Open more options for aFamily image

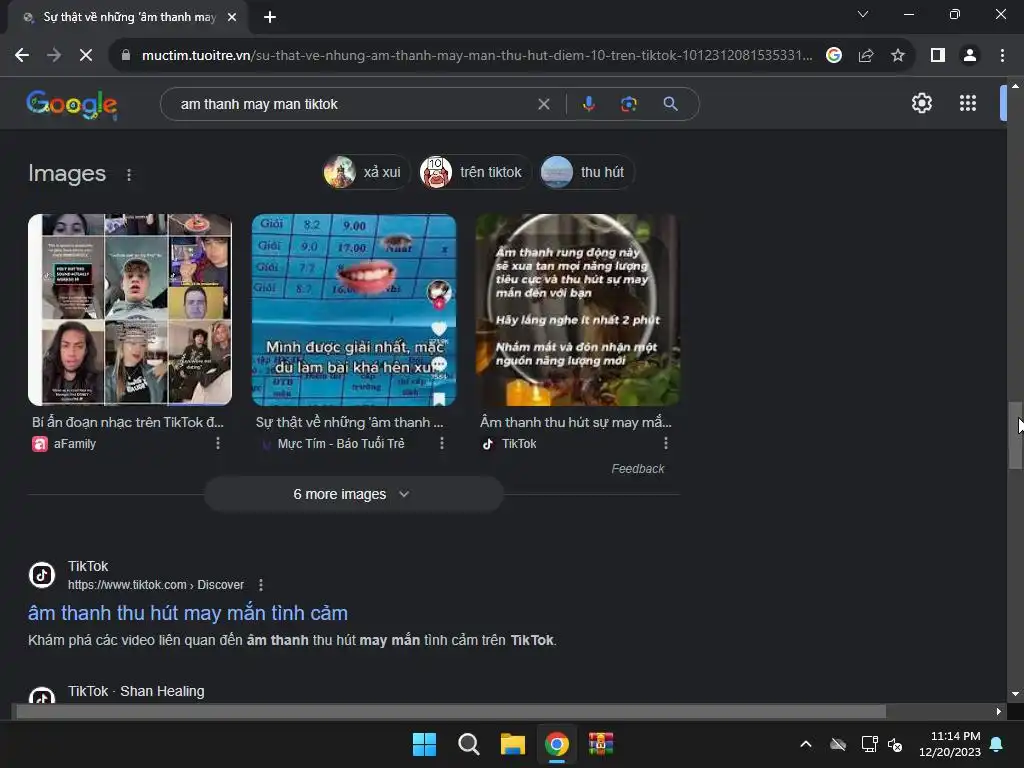point(218,443)
